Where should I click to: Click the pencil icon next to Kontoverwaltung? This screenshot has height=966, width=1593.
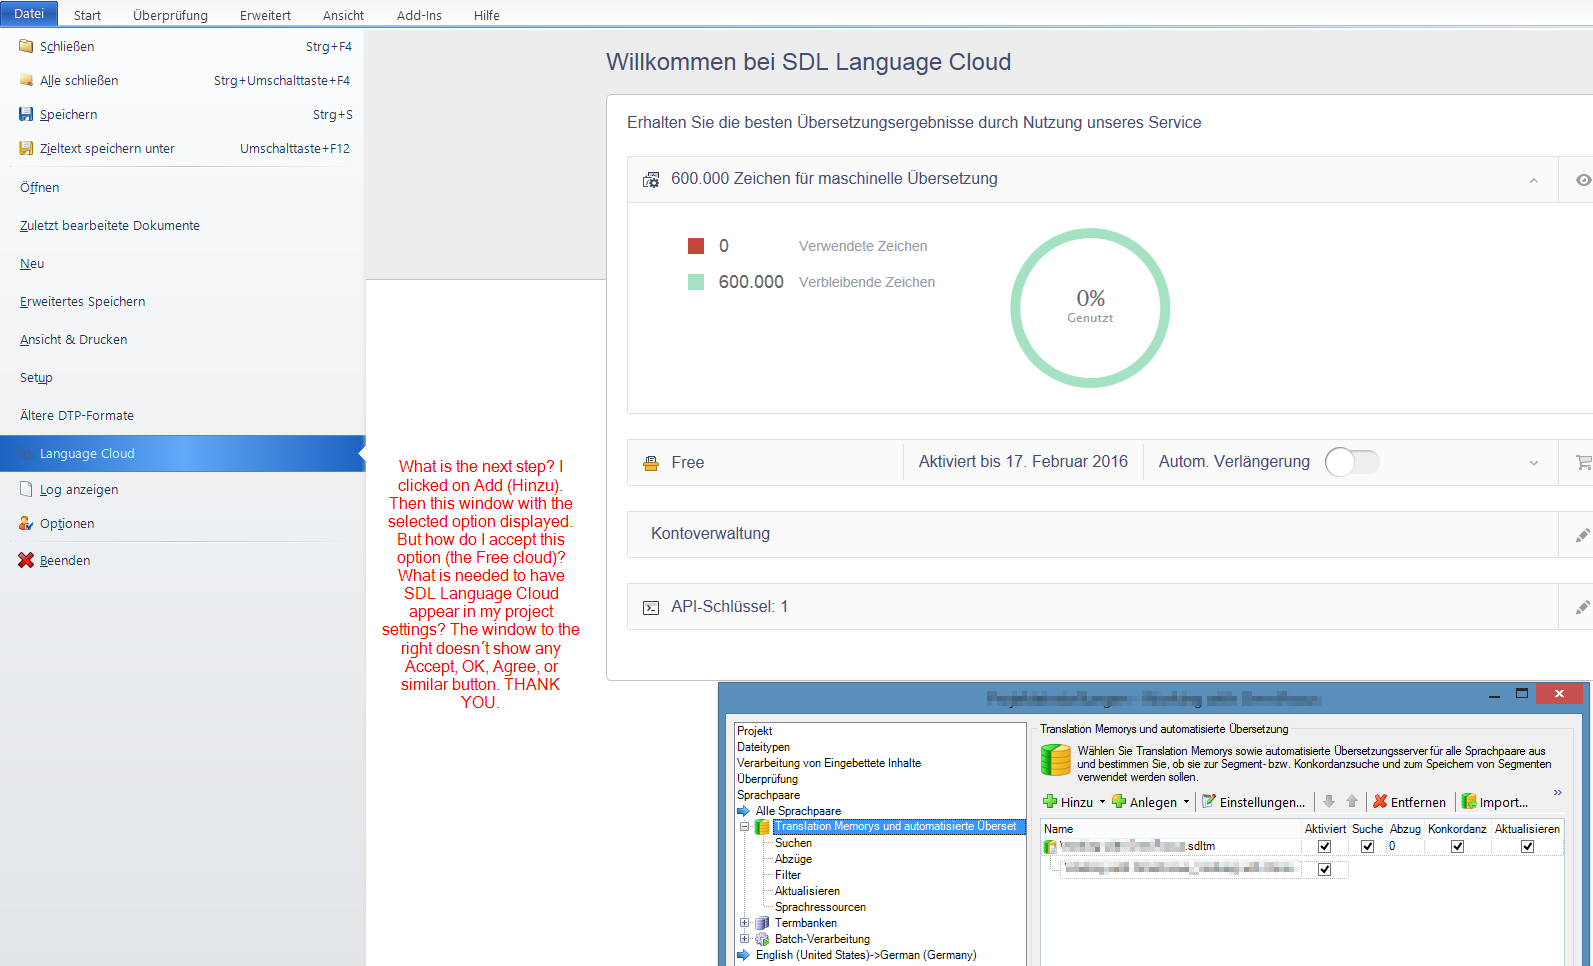pos(1582,535)
